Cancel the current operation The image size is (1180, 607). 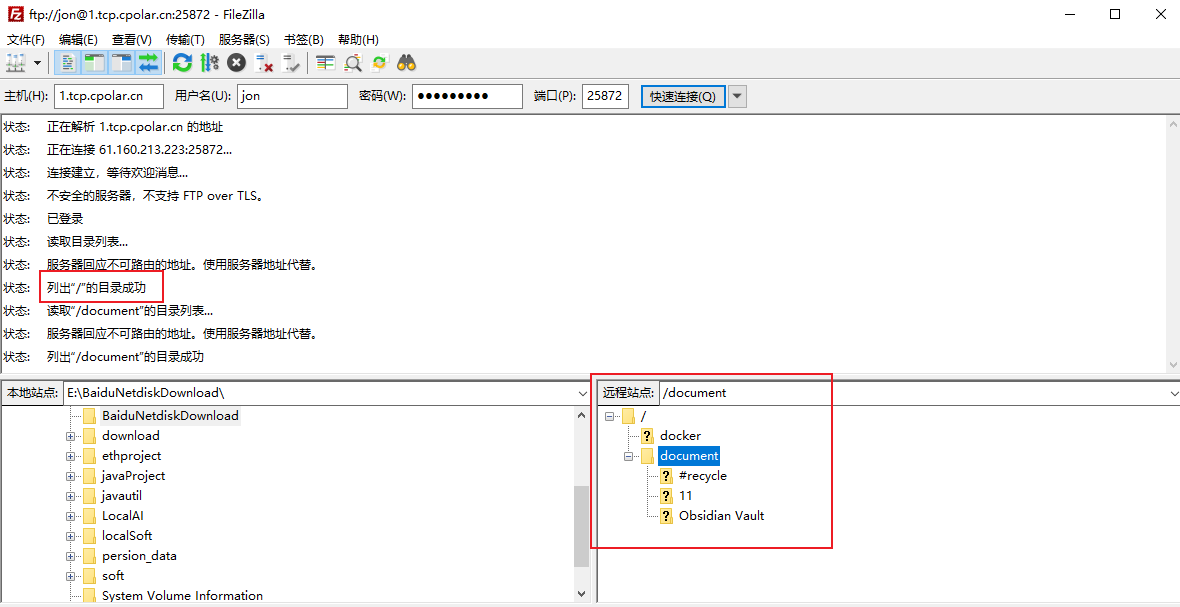tap(236, 63)
